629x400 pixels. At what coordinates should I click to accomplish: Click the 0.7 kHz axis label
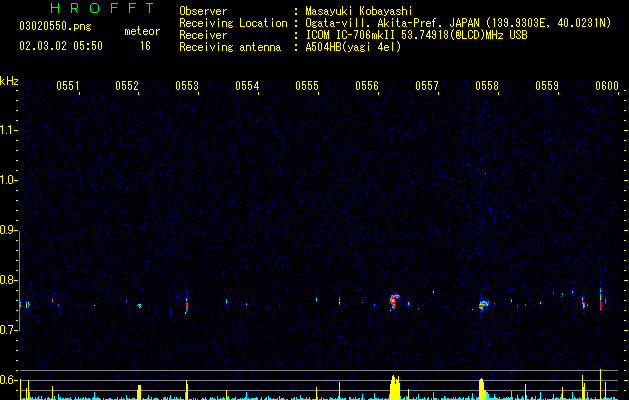click(x=8, y=330)
